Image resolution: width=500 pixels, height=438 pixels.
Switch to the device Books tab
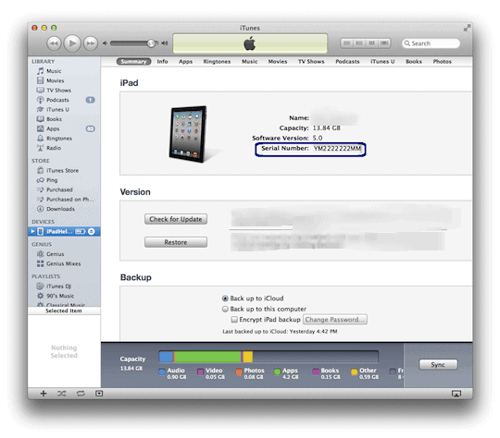[x=414, y=62]
